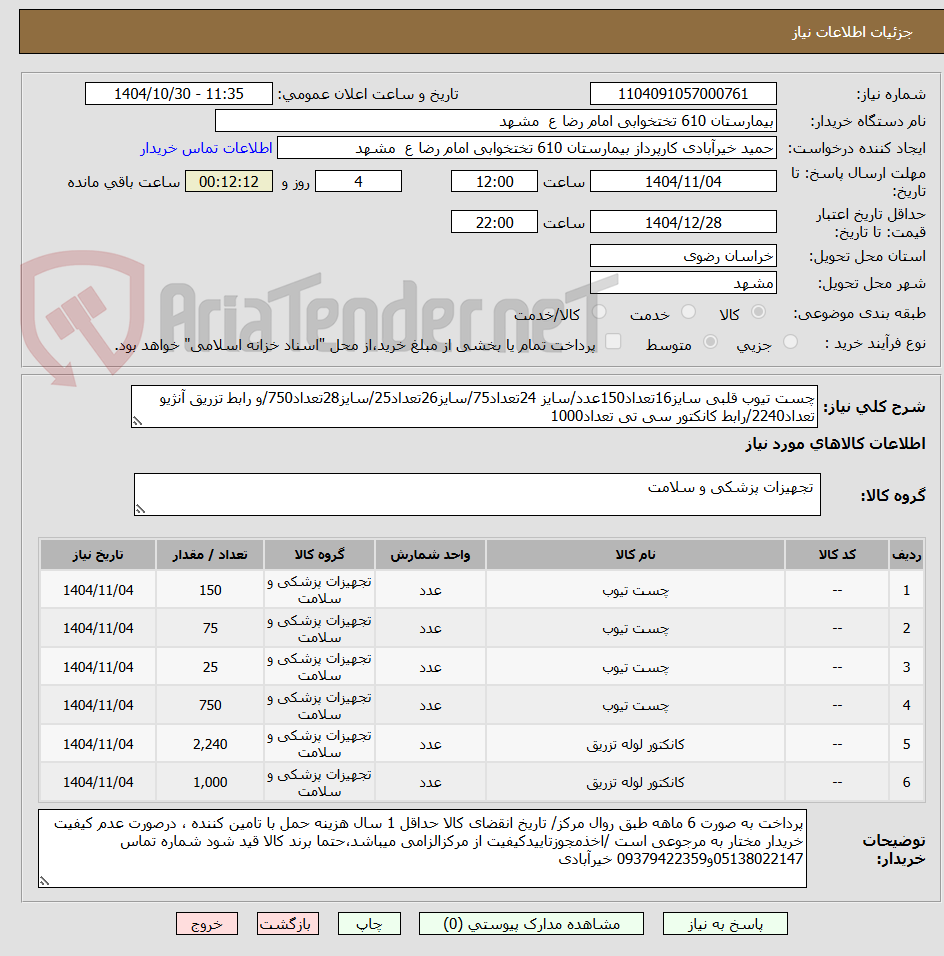This screenshot has width=944, height=956.
Task: Click the date 1404/11/04 in row 2
Action: 98,628
